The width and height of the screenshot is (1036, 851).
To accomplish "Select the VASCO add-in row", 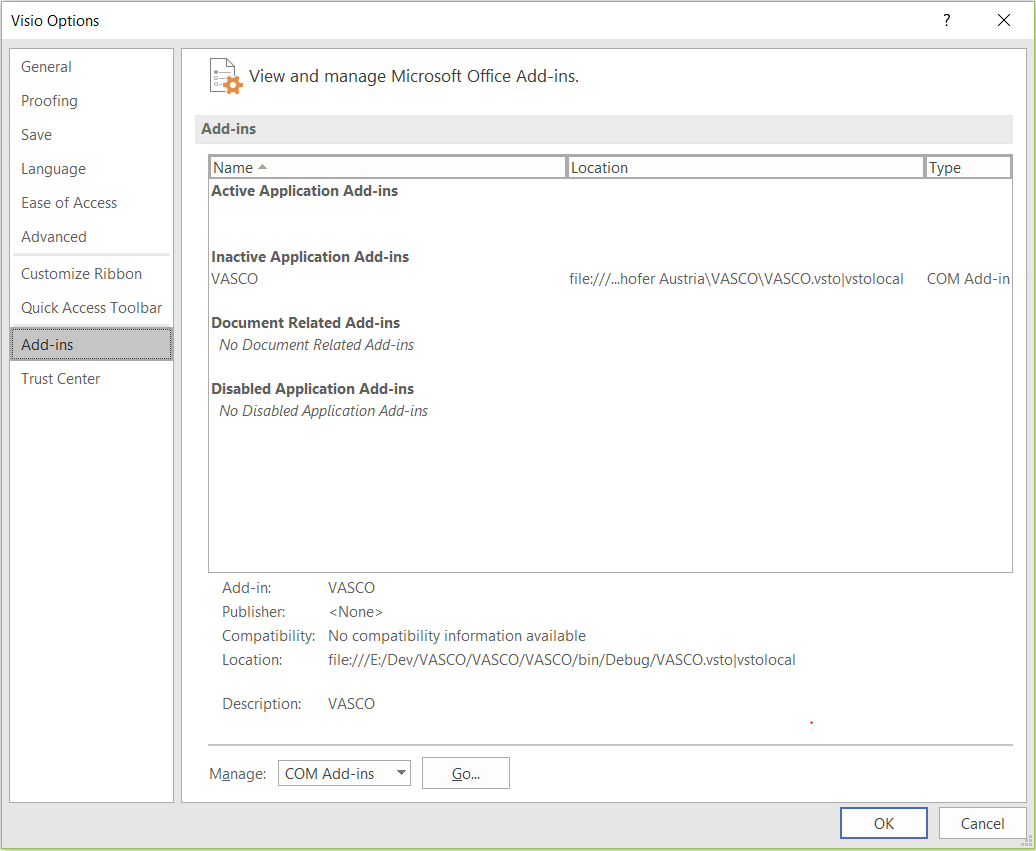I will (610, 279).
